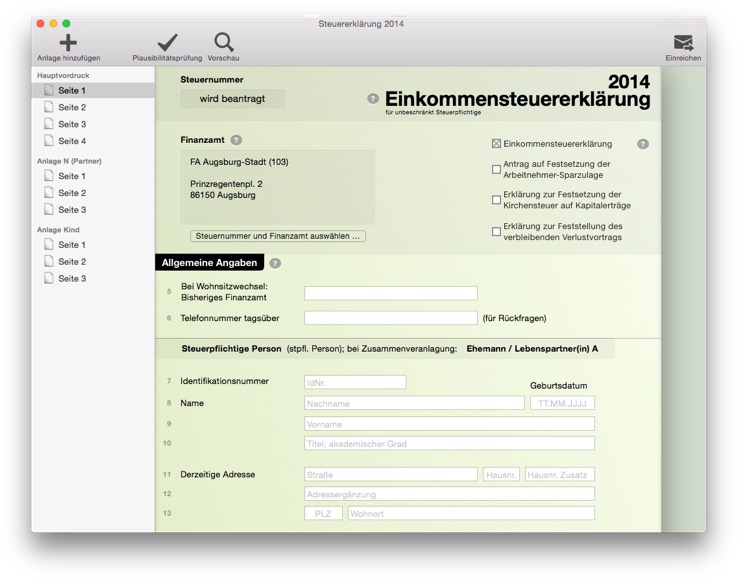Click the Einreichen envelope icon
738x580 pixels.
[x=683, y=43]
